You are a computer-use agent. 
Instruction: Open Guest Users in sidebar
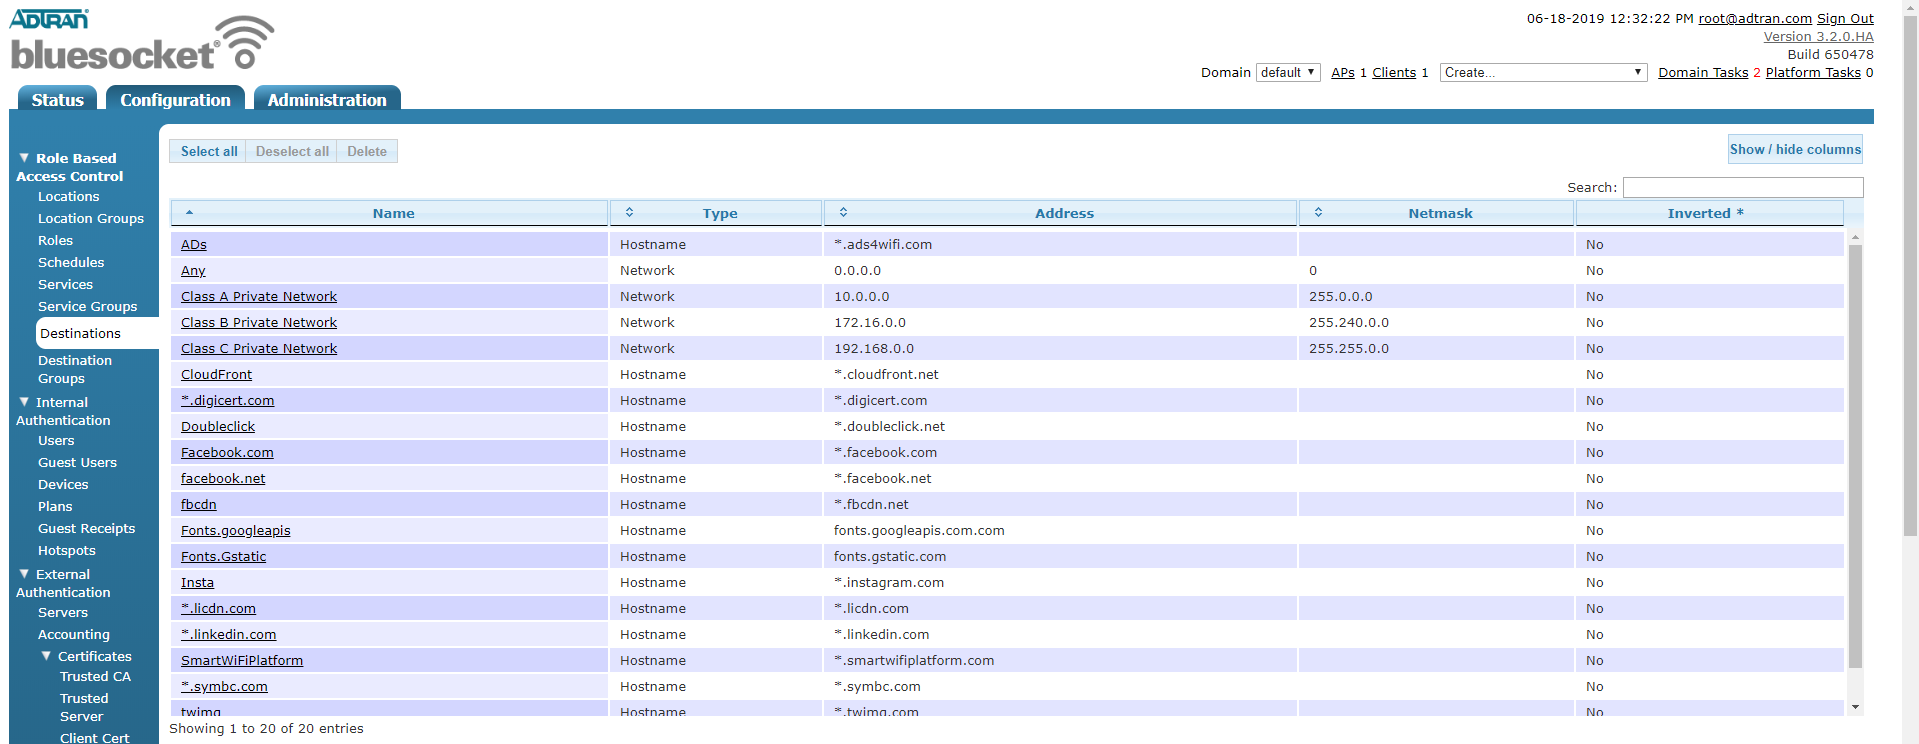click(77, 462)
